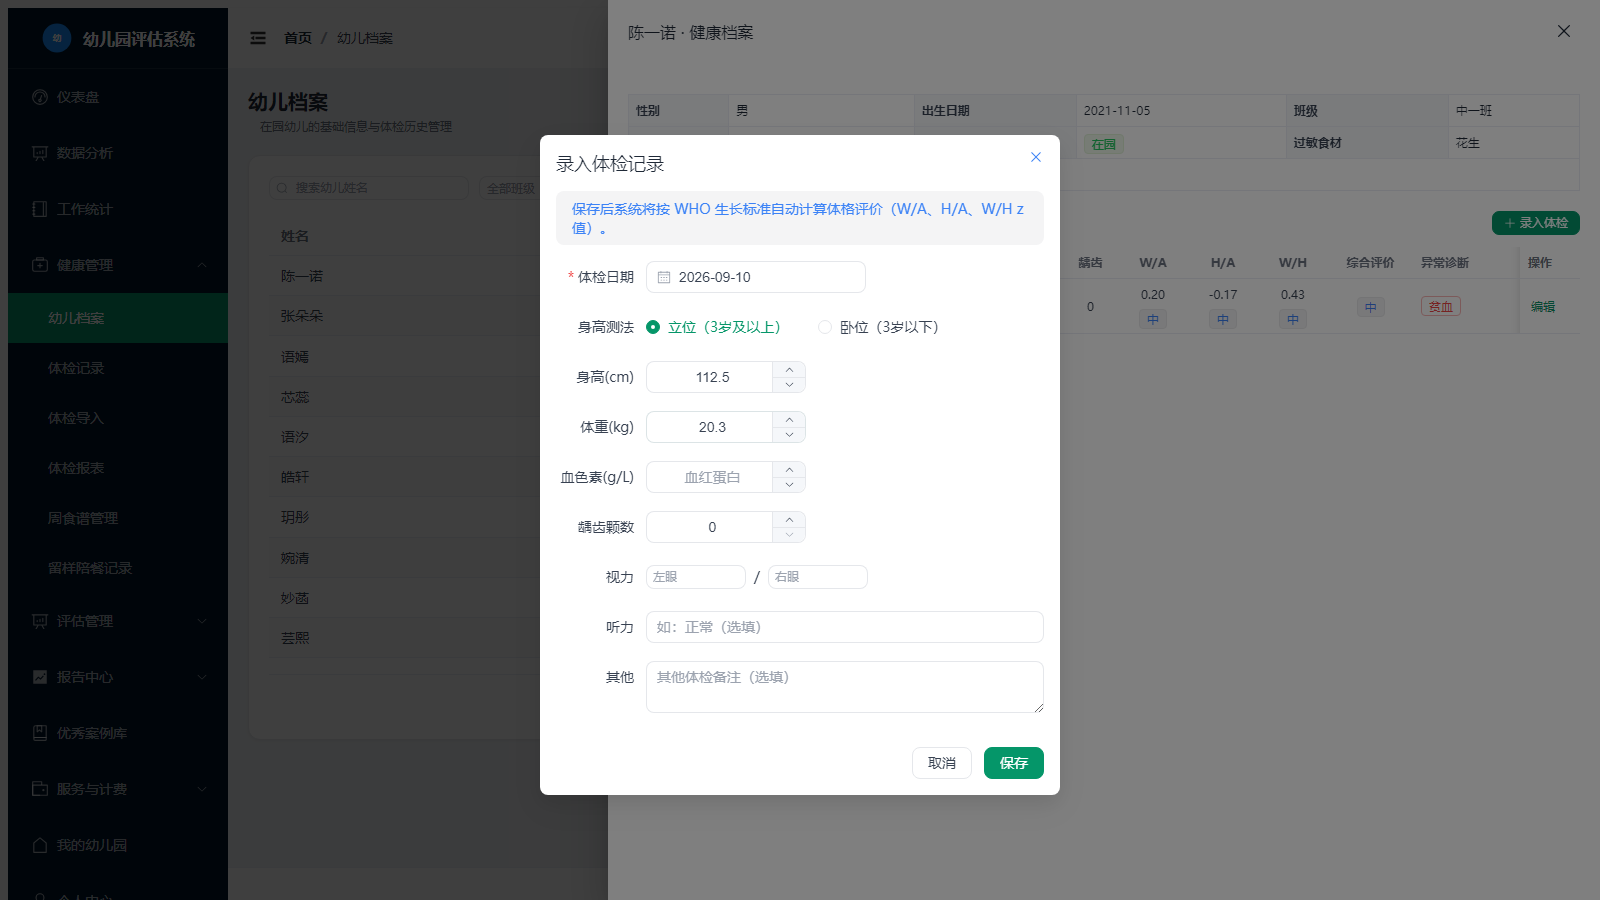Increase 体重(kg) value with up arrow
The image size is (1600, 900).
point(789,419)
